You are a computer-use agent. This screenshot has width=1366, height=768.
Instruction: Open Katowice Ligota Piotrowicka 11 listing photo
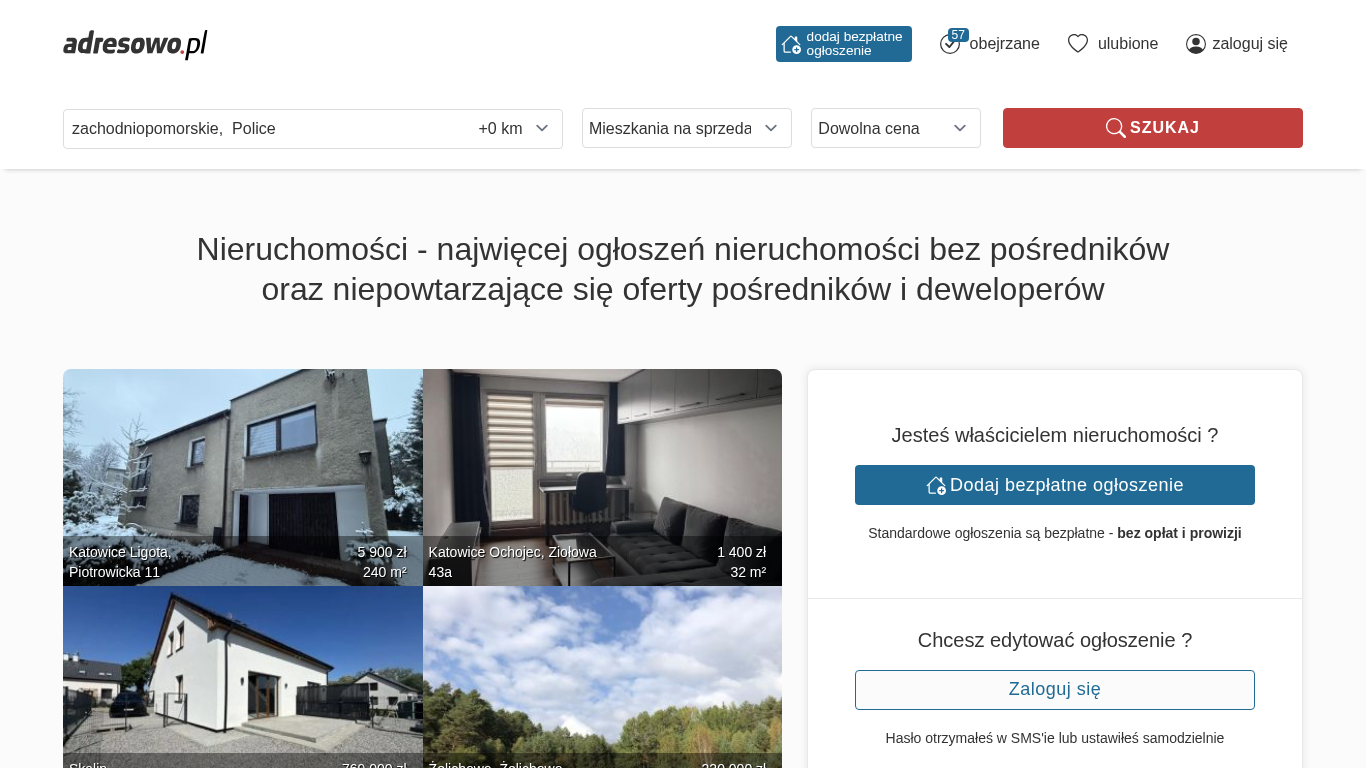(242, 460)
